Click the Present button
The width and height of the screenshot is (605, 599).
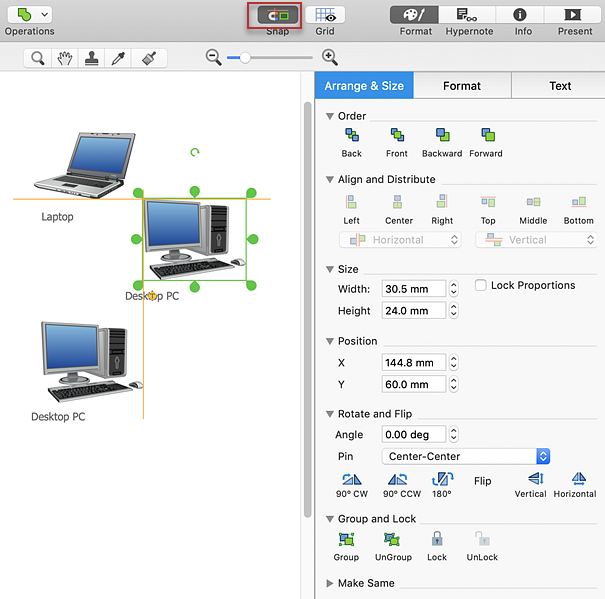pos(574,15)
